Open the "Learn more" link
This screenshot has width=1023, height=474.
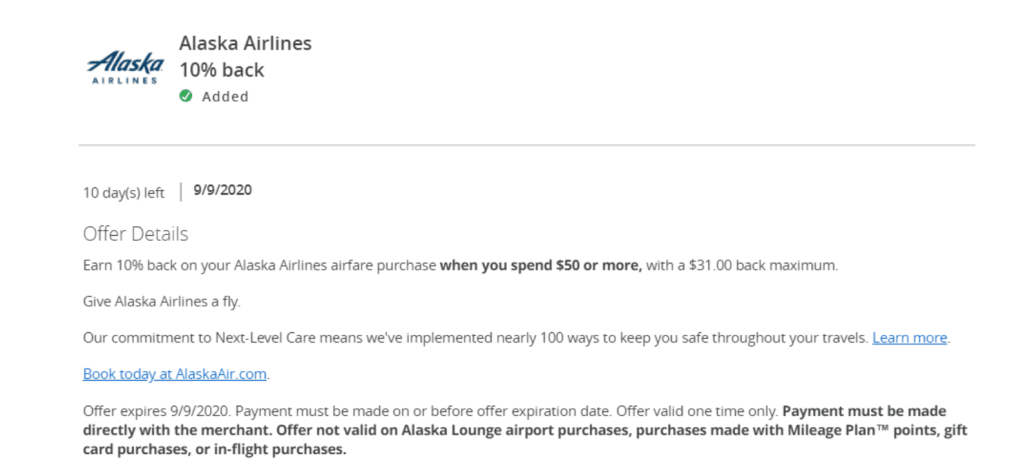pyautogui.click(x=909, y=338)
